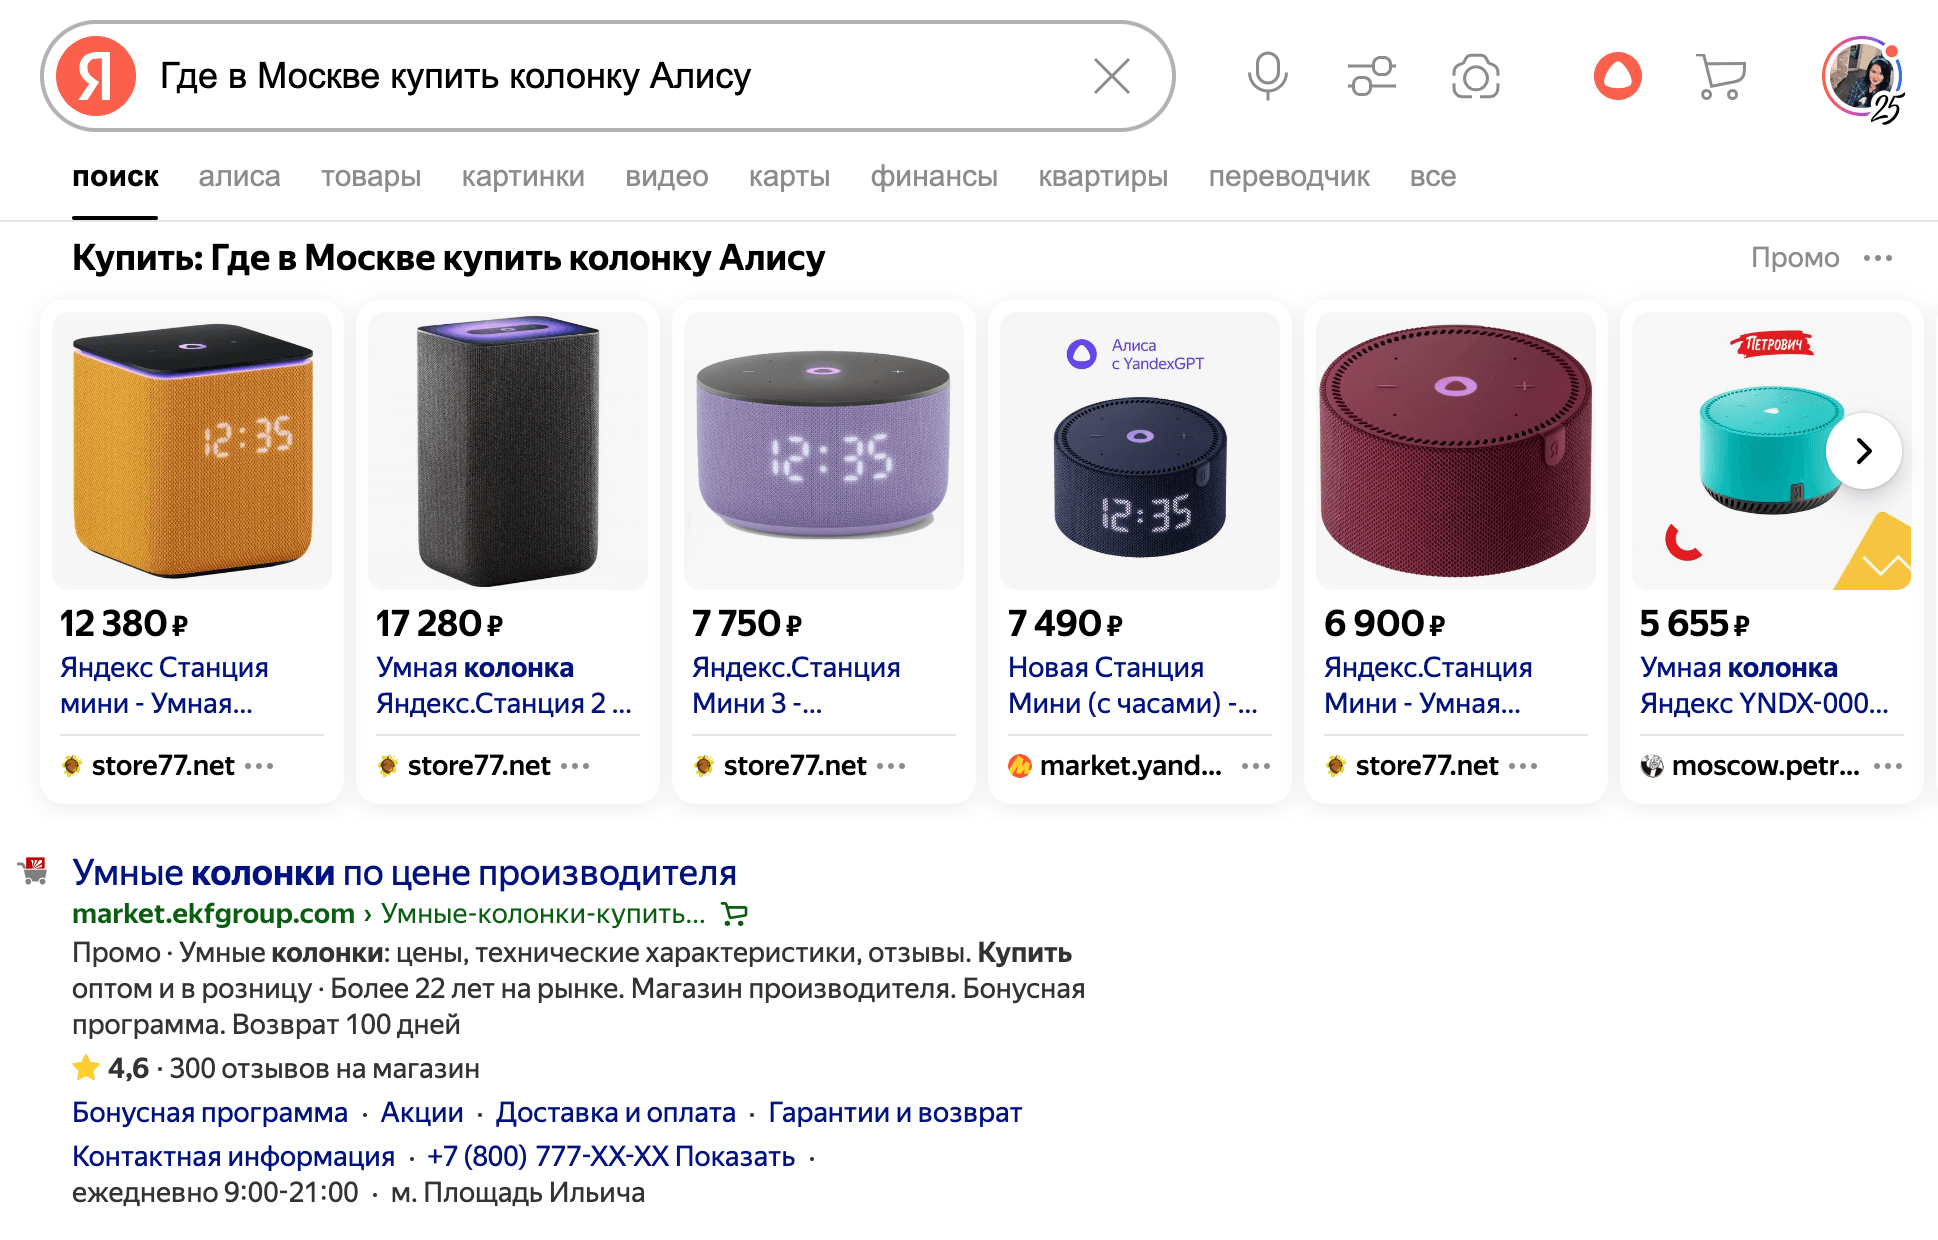The image size is (1938, 1240).
Task: Start voice search with microphone icon
Action: click(1267, 76)
